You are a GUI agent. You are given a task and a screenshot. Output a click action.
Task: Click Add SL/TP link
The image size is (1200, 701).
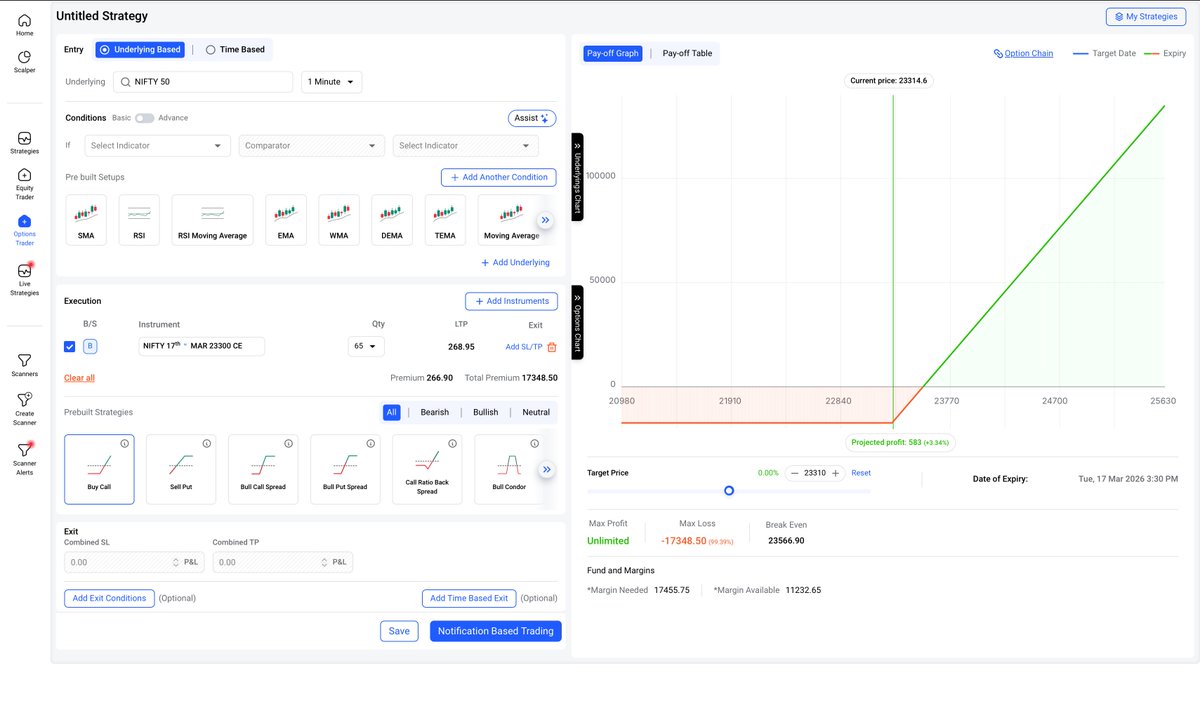coord(524,347)
